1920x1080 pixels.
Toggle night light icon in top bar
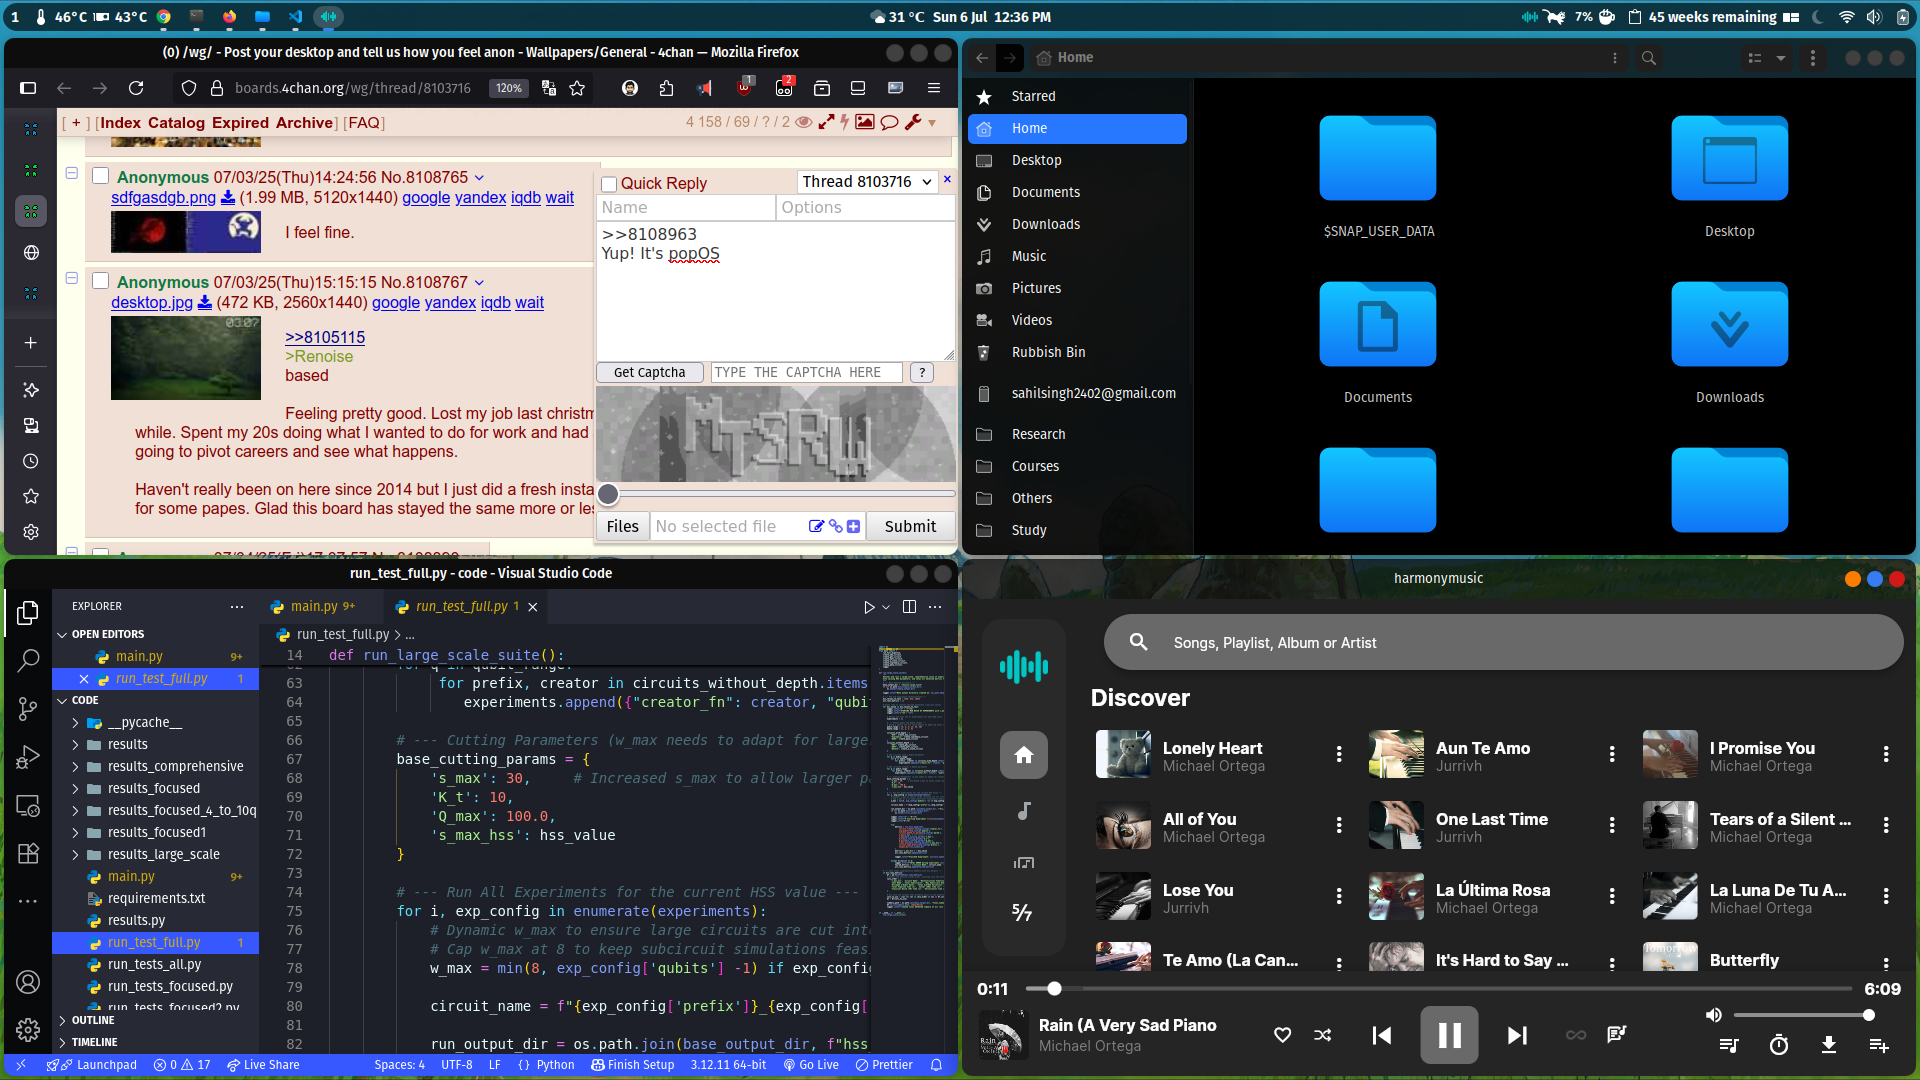(1818, 17)
